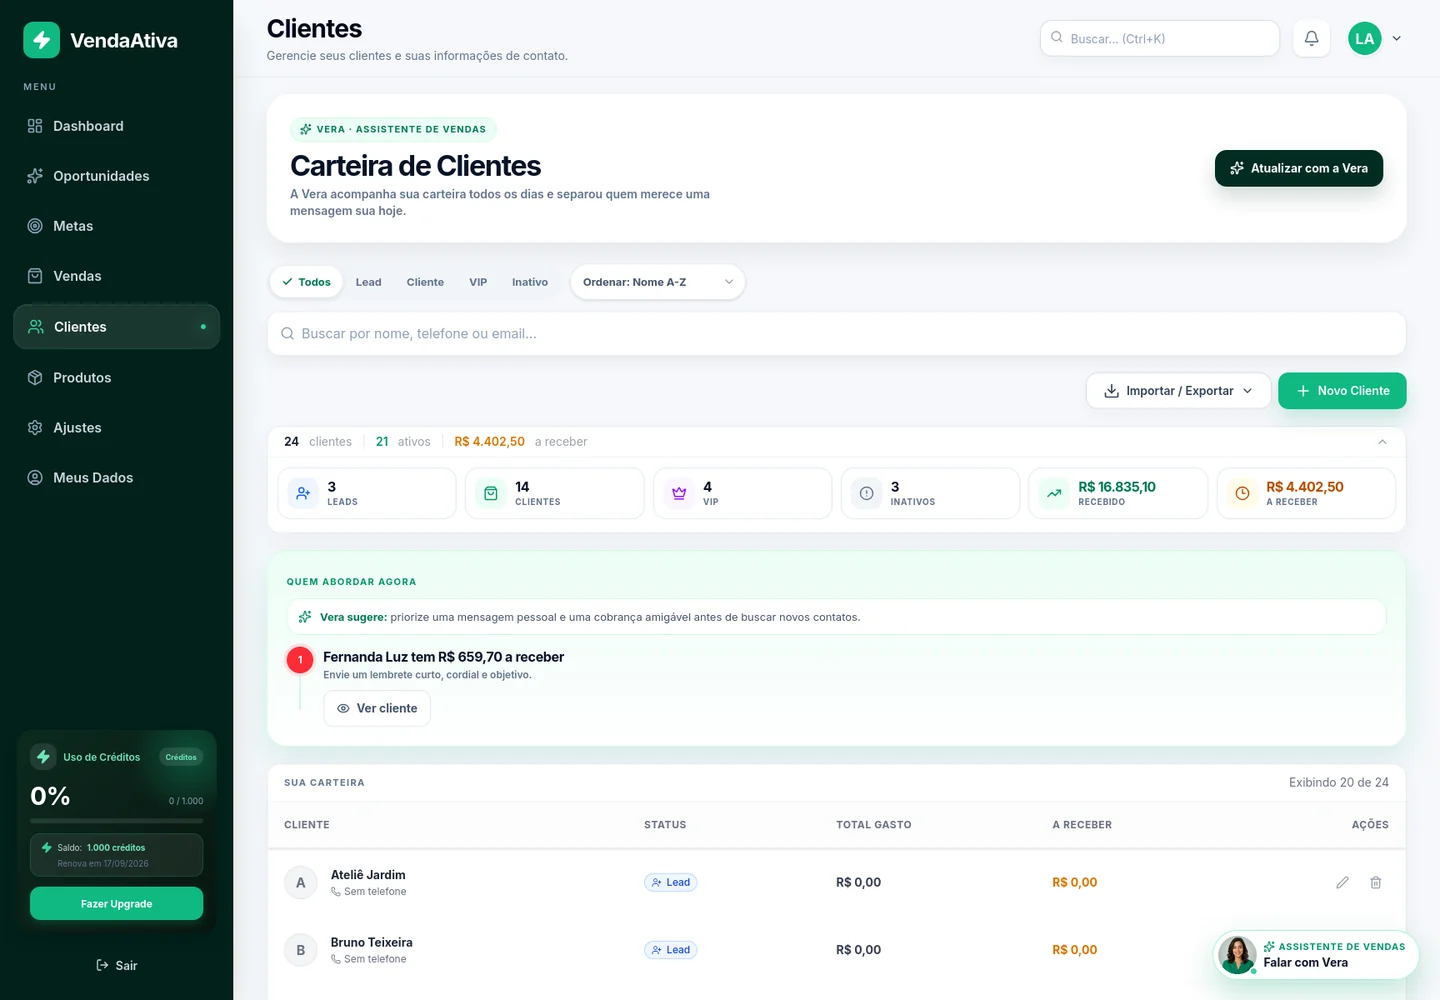Select the Todos filter chip

306,282
